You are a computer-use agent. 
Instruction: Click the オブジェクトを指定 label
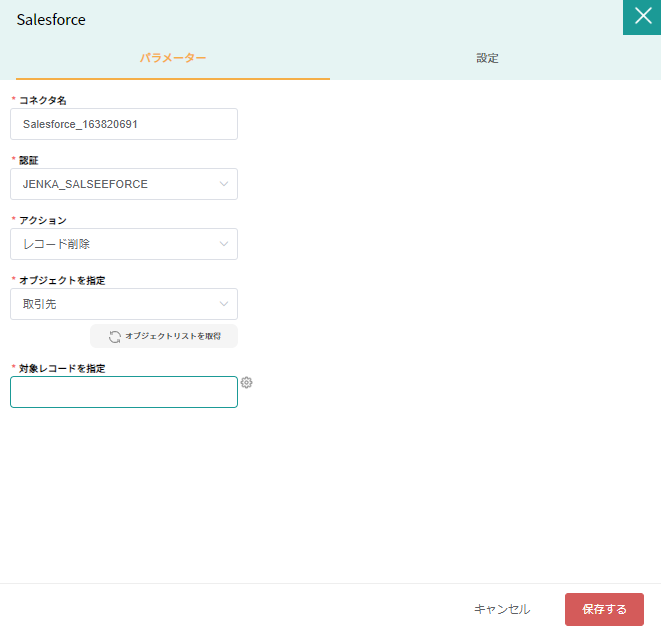62,280
